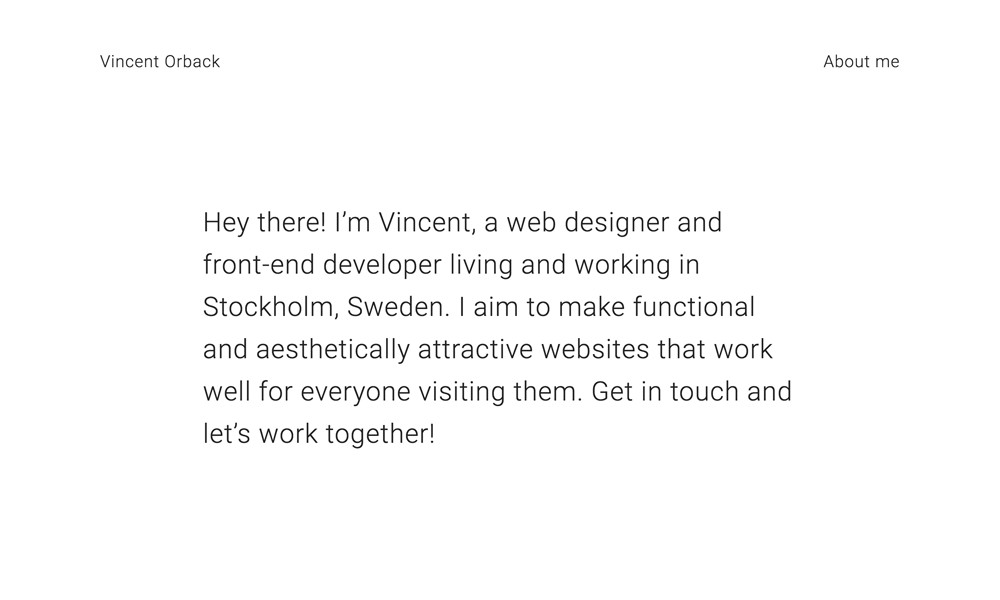Click the Vincent Orback site title
The height and width of the screenshot is (600, 1000).
[160, 62]
